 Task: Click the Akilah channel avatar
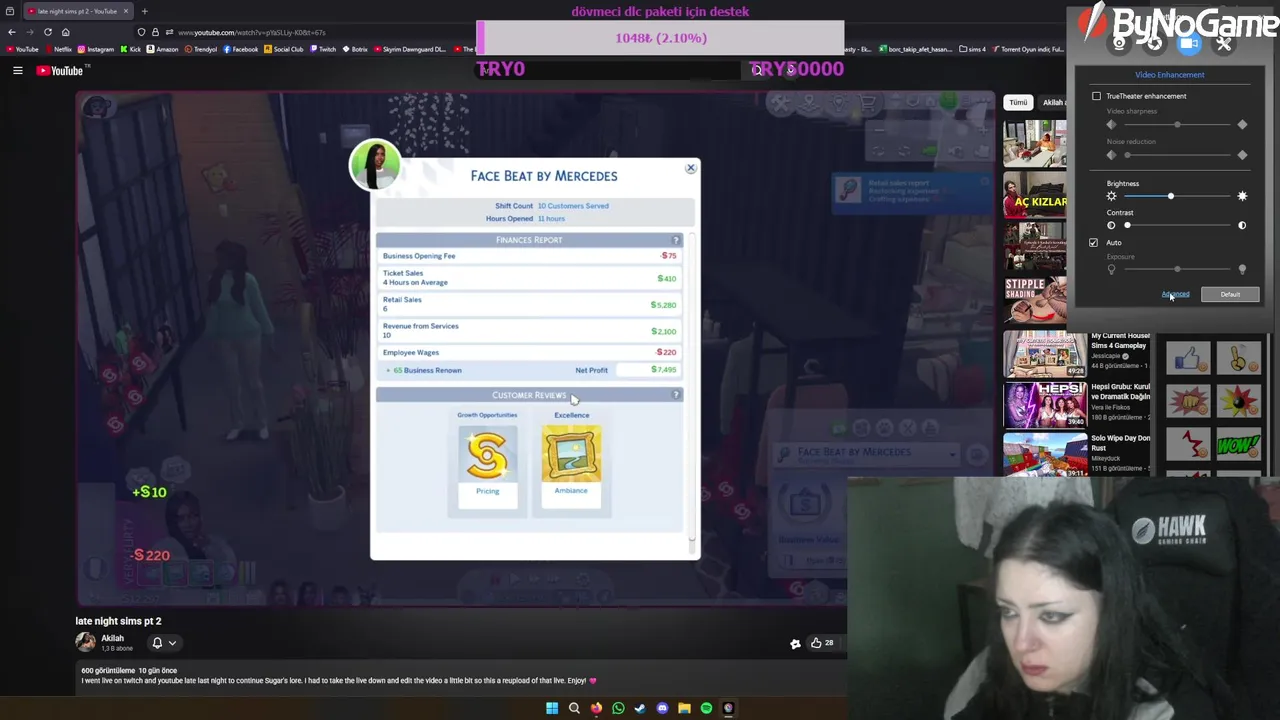tap(86, 642)
